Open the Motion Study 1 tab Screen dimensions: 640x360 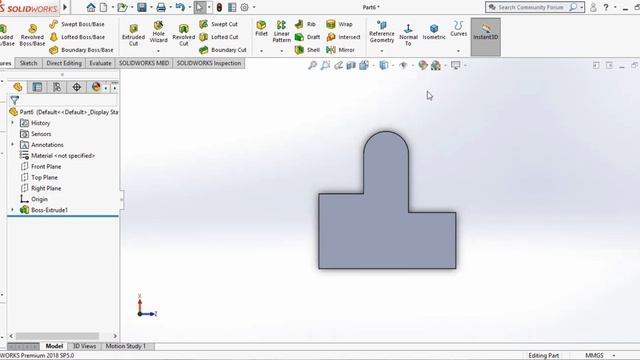click(x=126, y=346)
